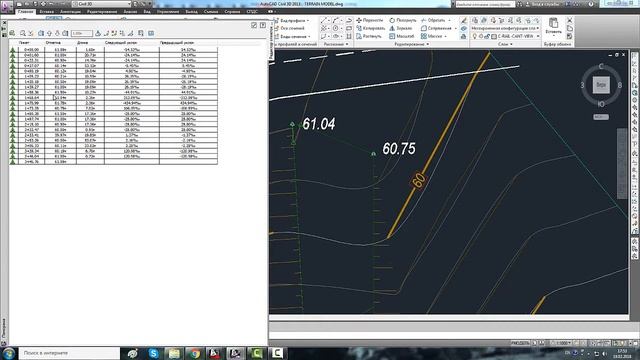Open the Виды сечений dropdown
The width and height of the screenshot is (640, 360).
click(293, 36)
